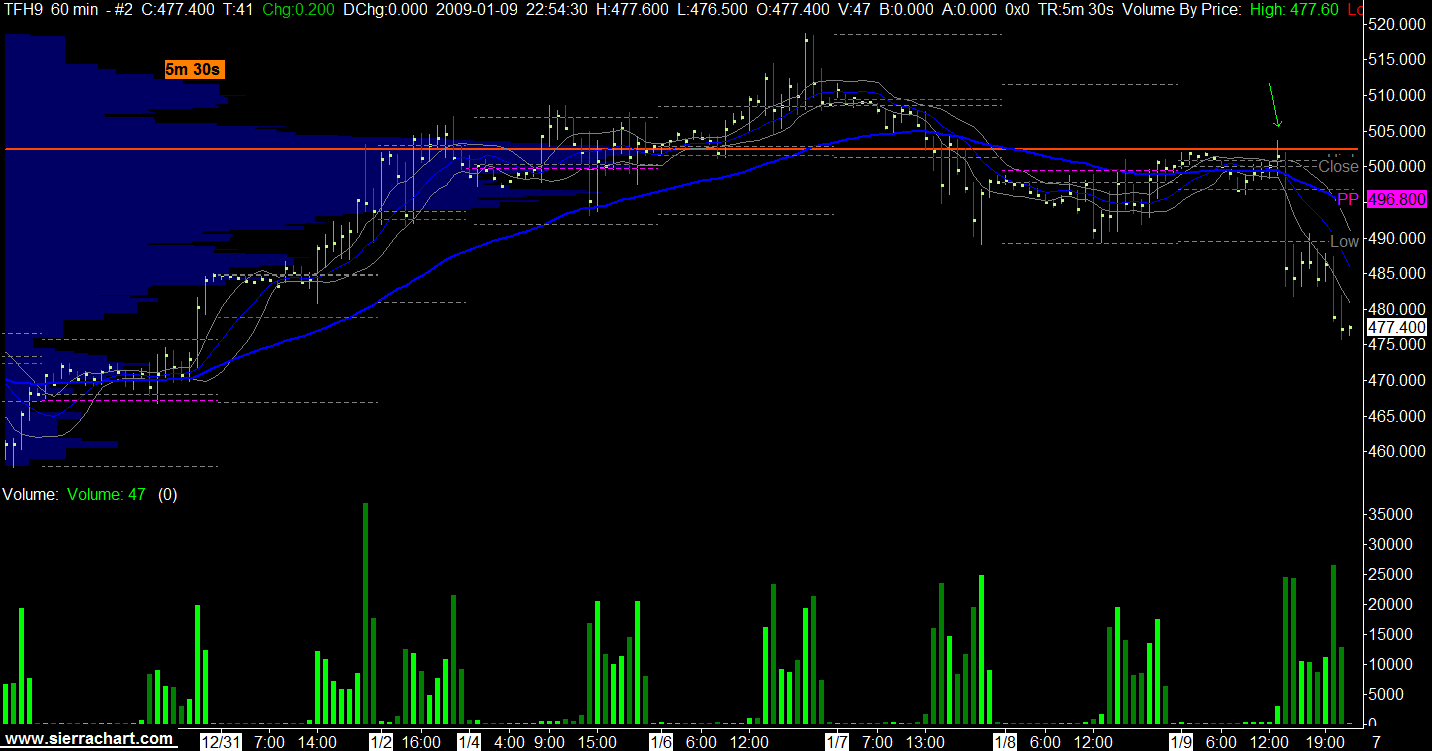
Task: Click 5000 on the volume axis
Action: 1385,693
